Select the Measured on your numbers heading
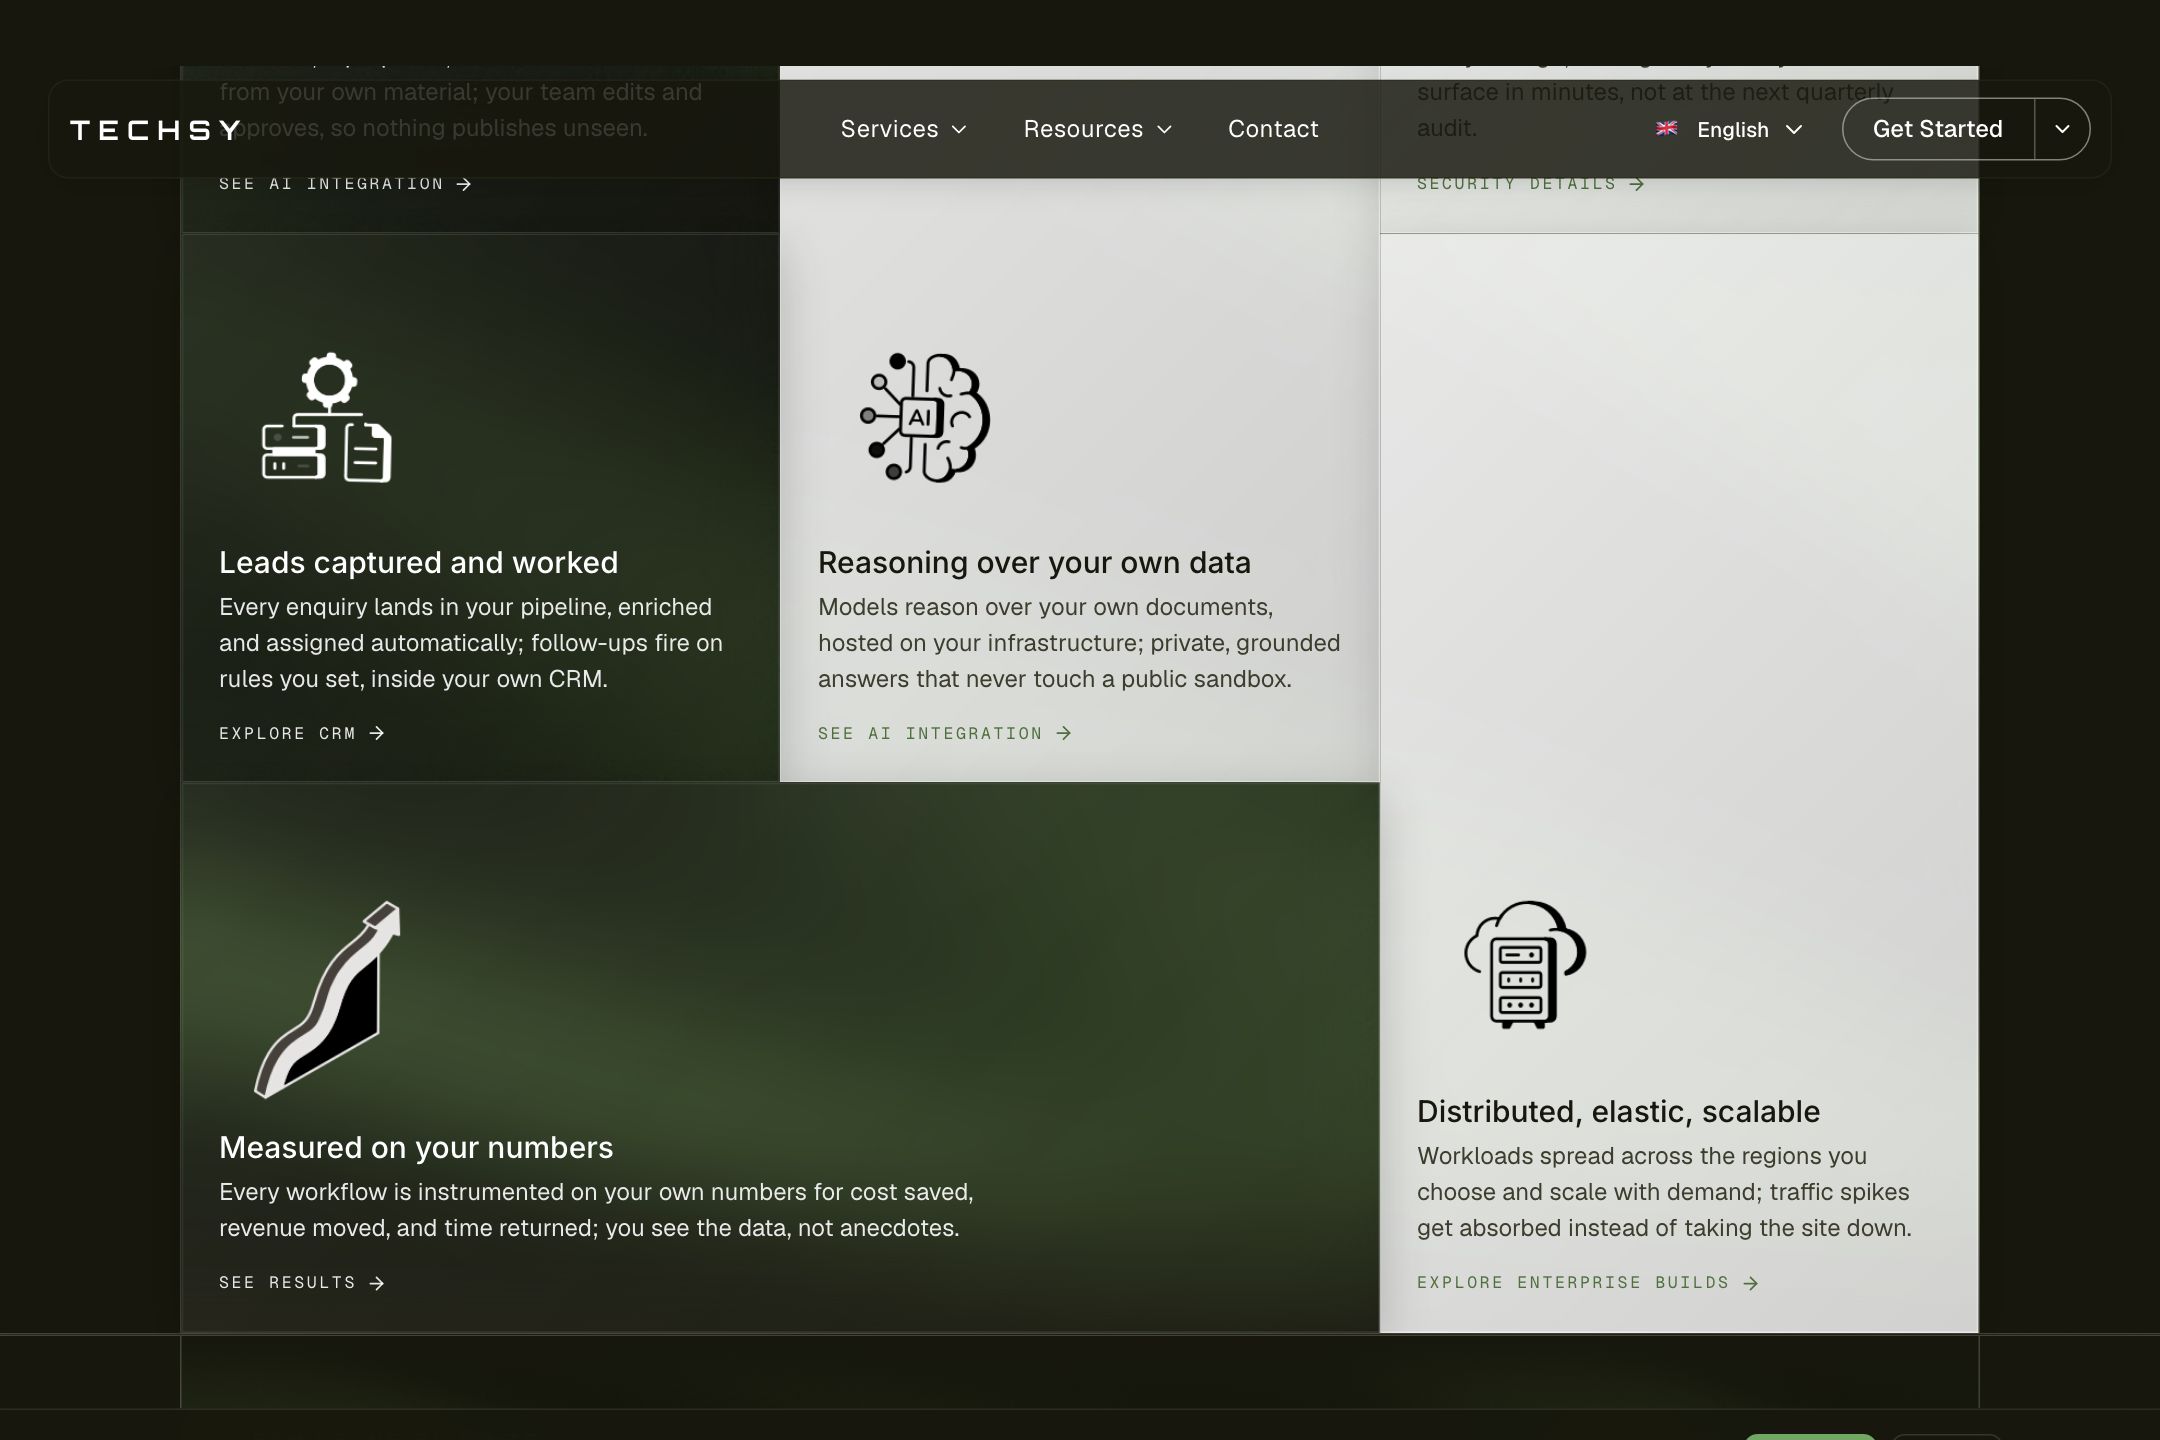 tap(416, 1147)
